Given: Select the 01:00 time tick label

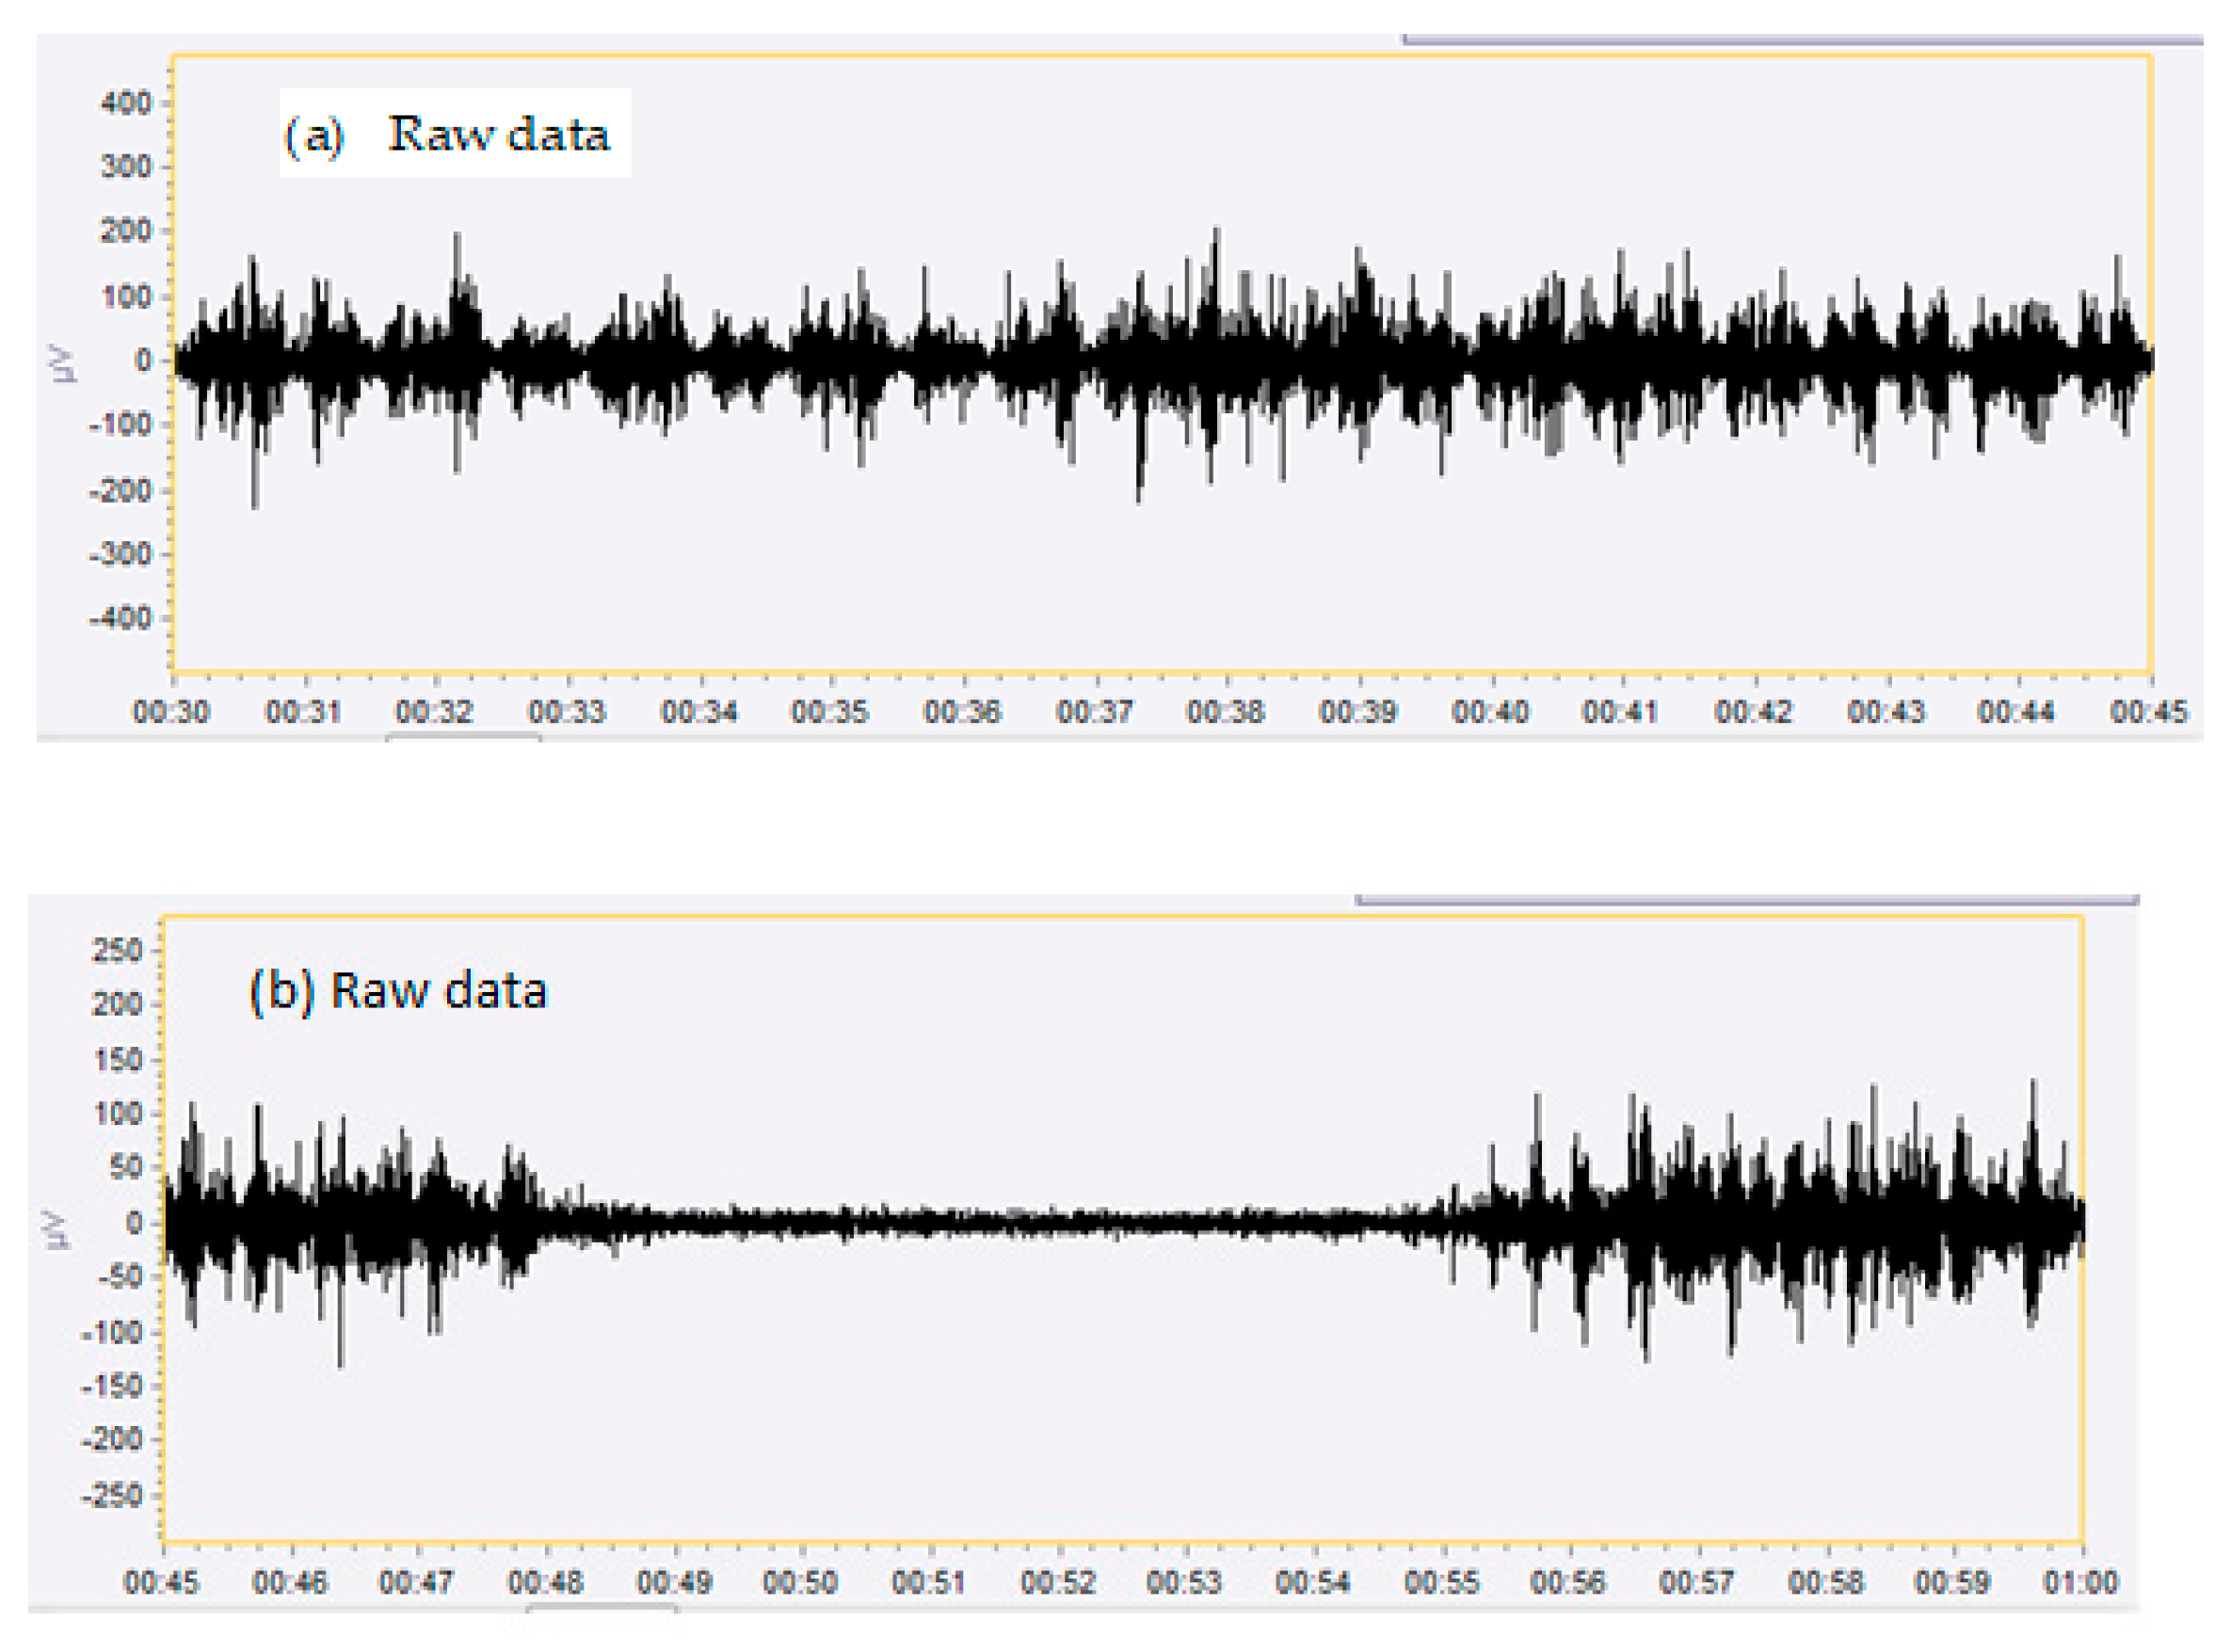Looking at the screenshot, I should point(2080,1582).
